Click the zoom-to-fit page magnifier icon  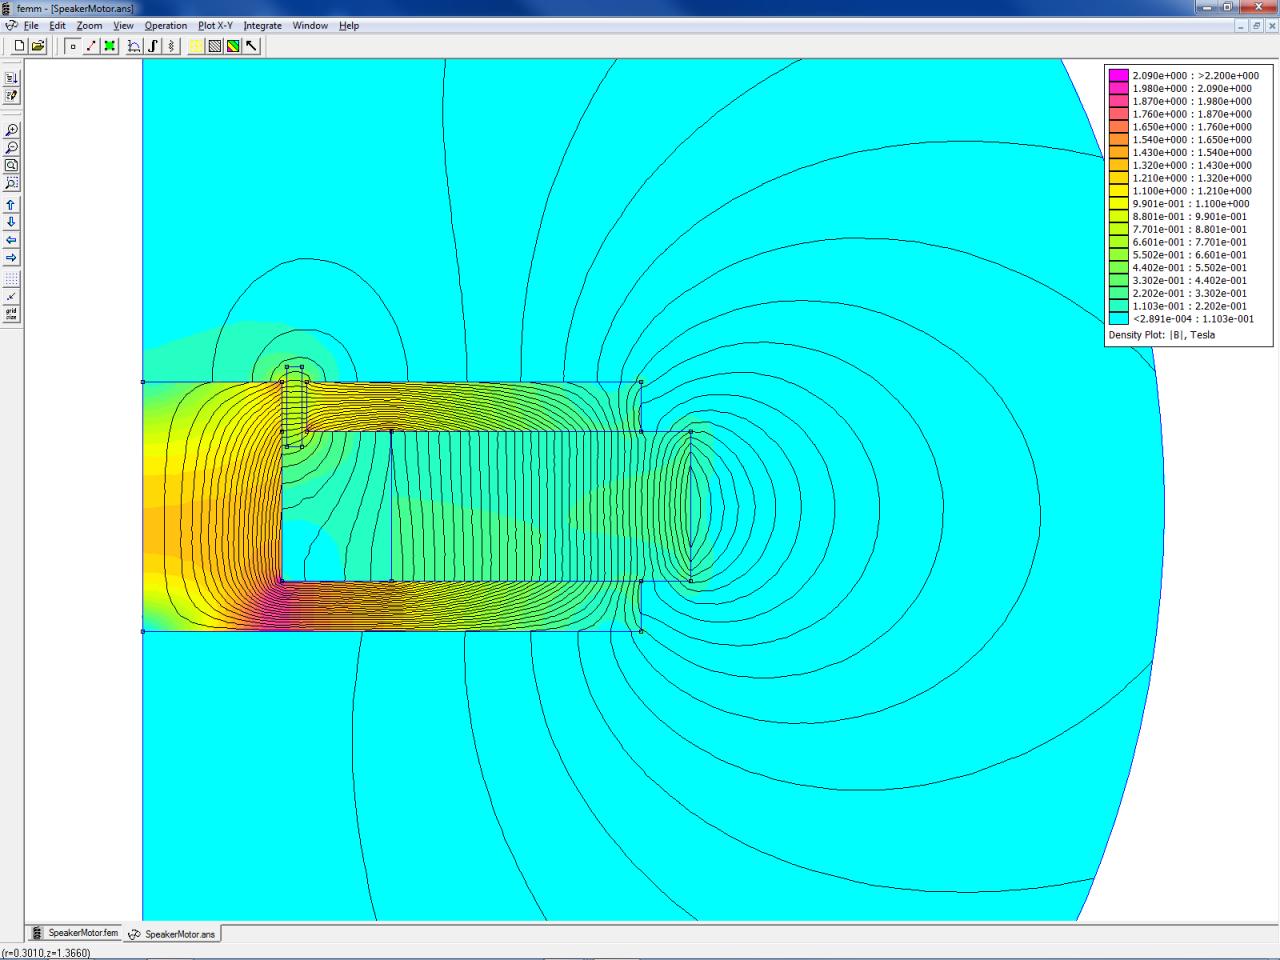pyautogui.click(x=11, y=166)
